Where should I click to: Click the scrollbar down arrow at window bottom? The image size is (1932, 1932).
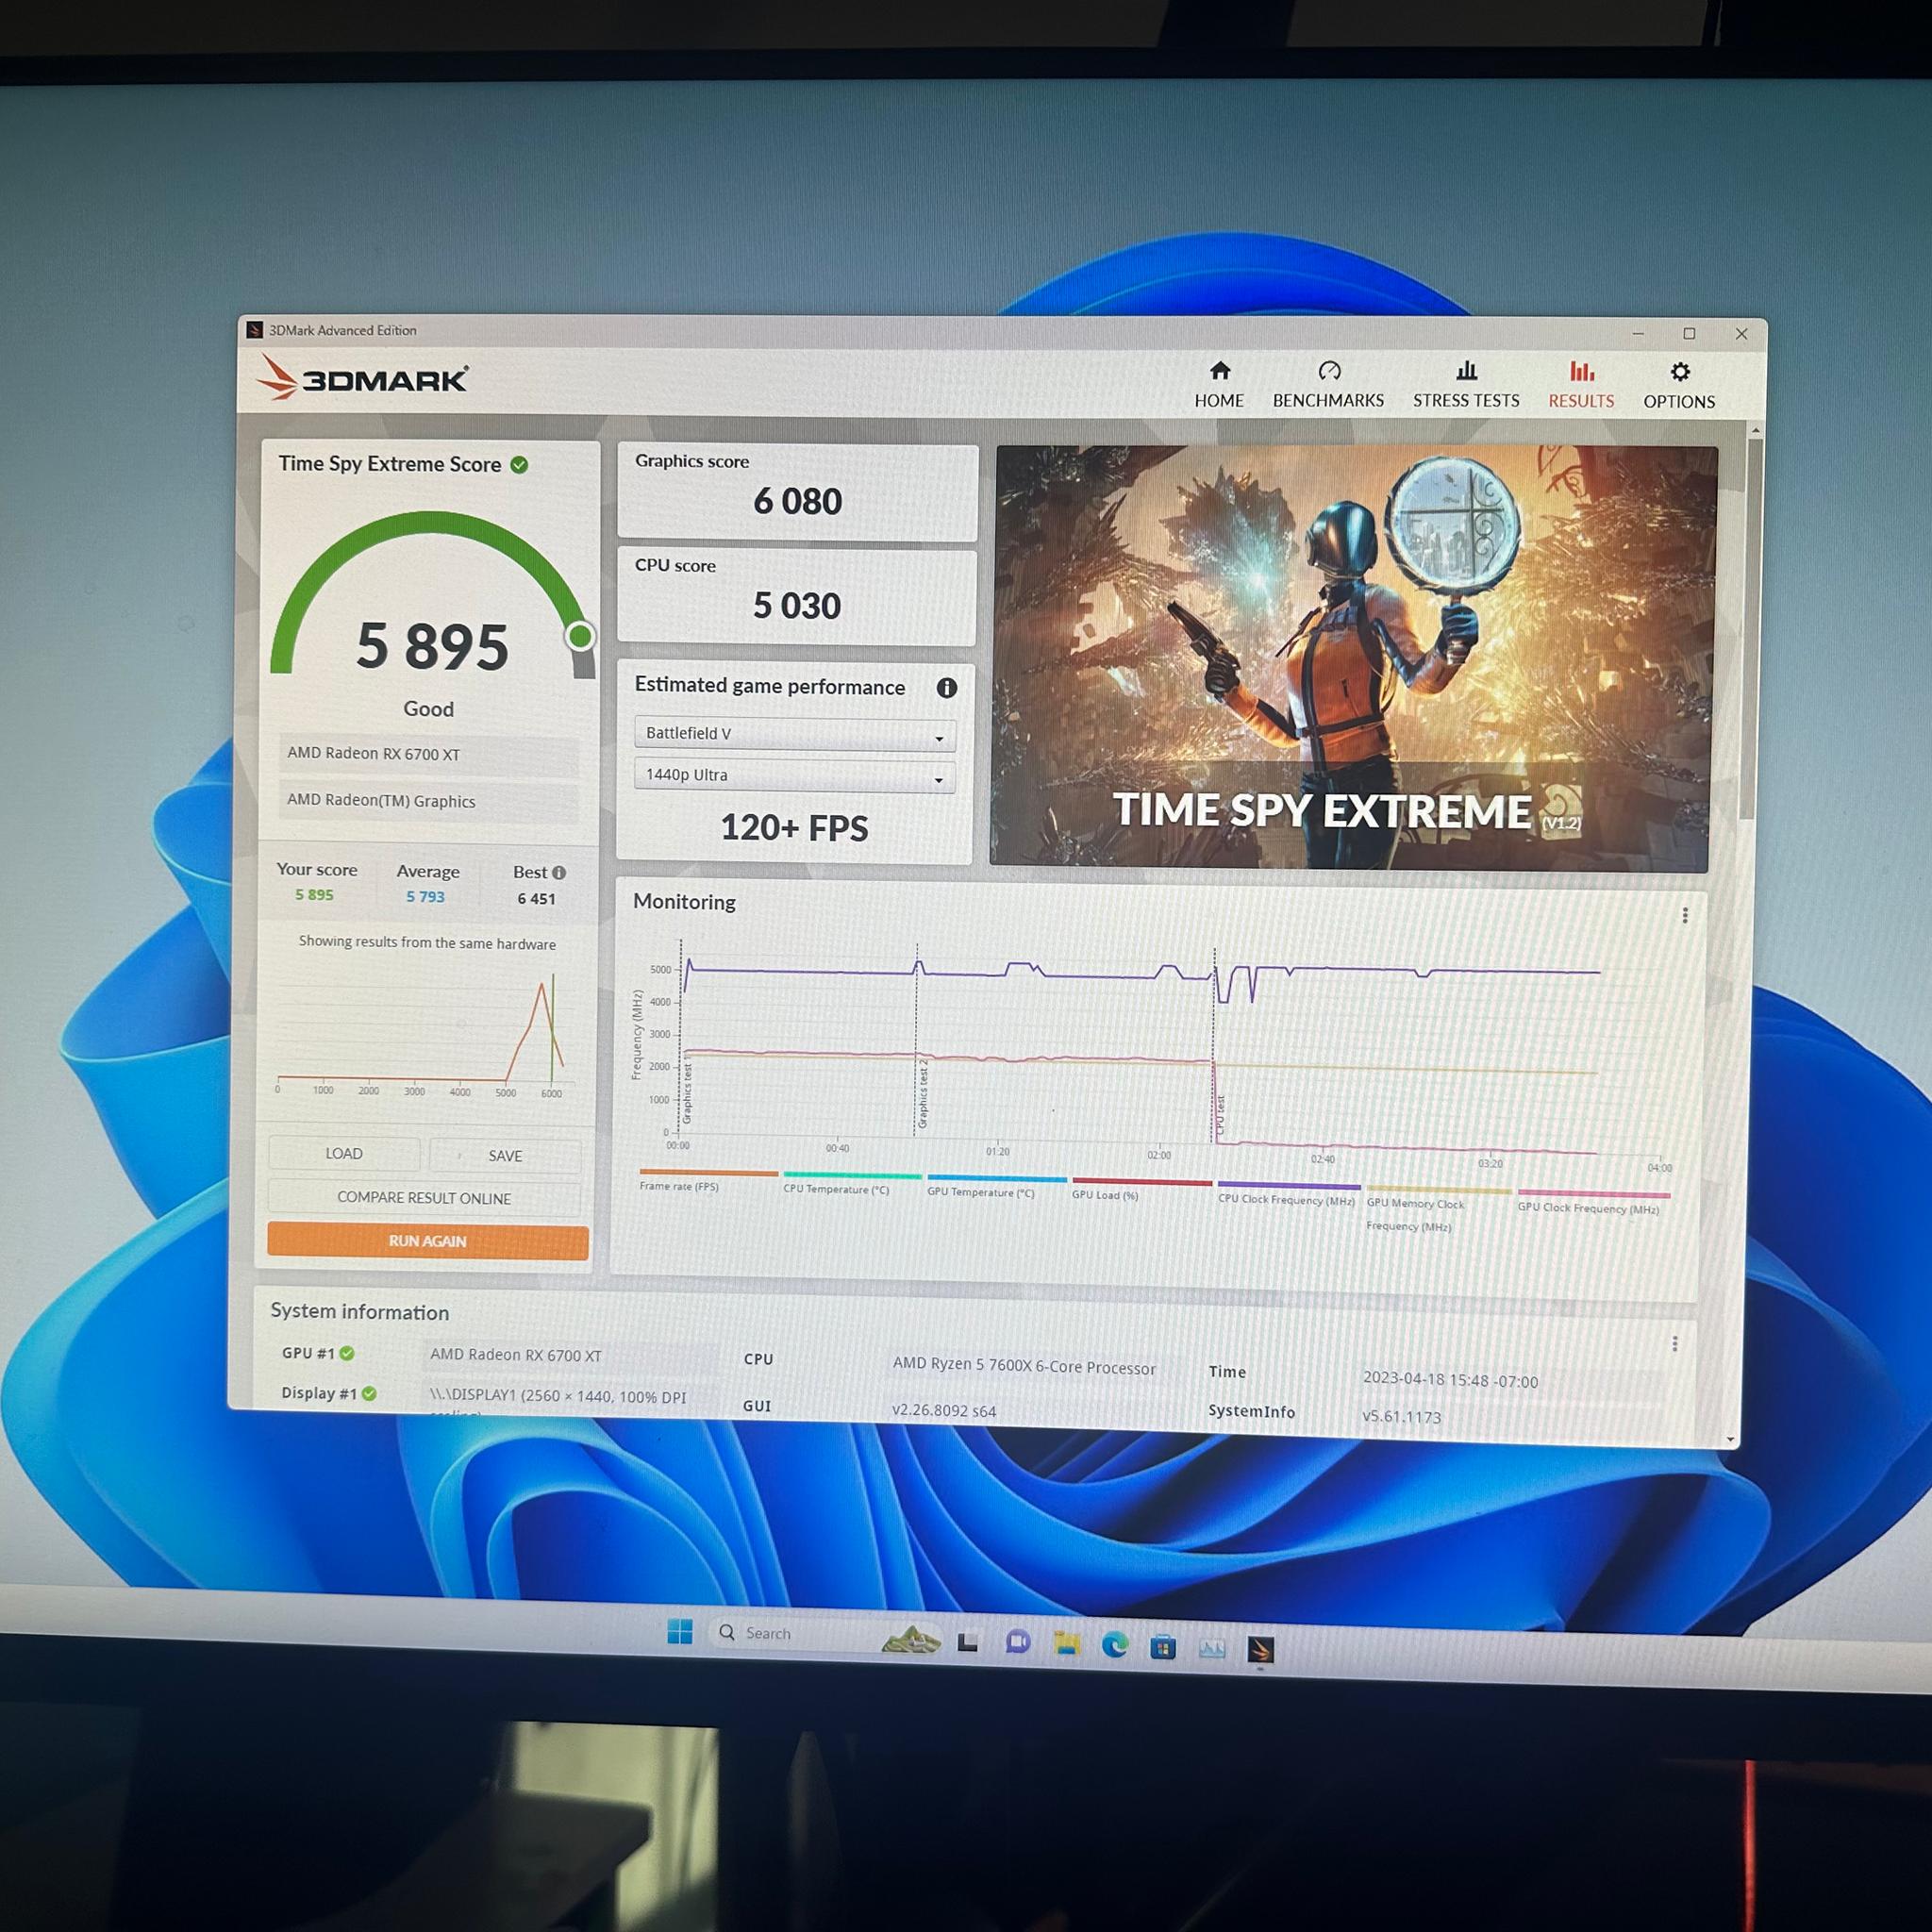1731,1440
